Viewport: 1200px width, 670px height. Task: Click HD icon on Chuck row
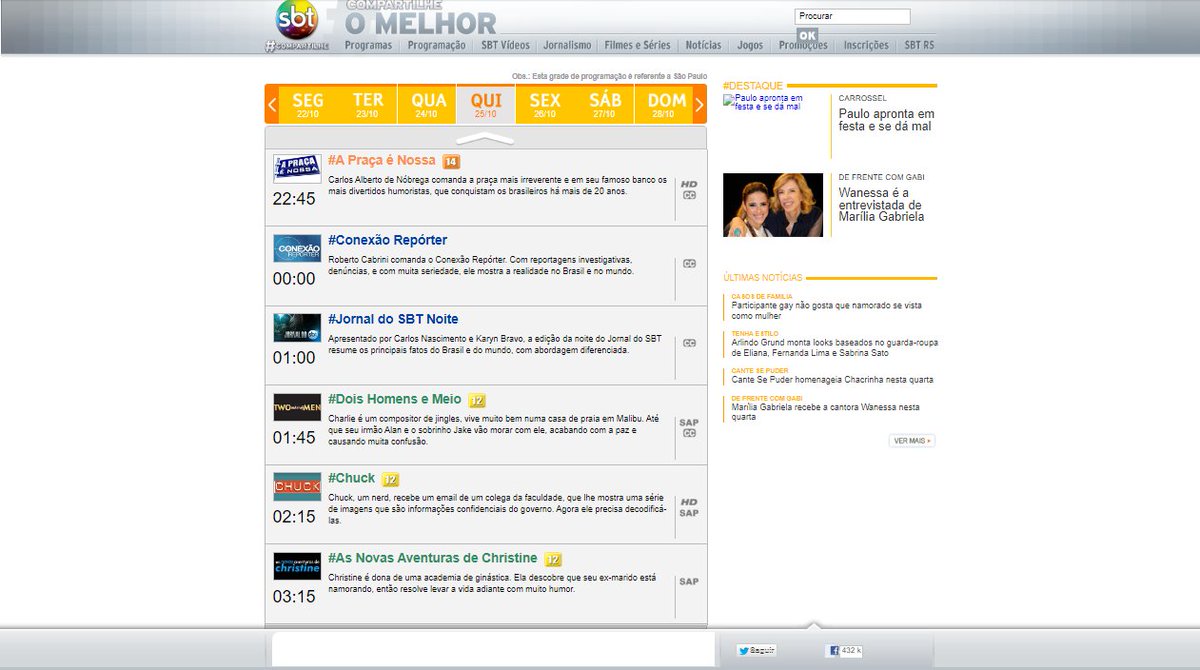coord(689,502)
